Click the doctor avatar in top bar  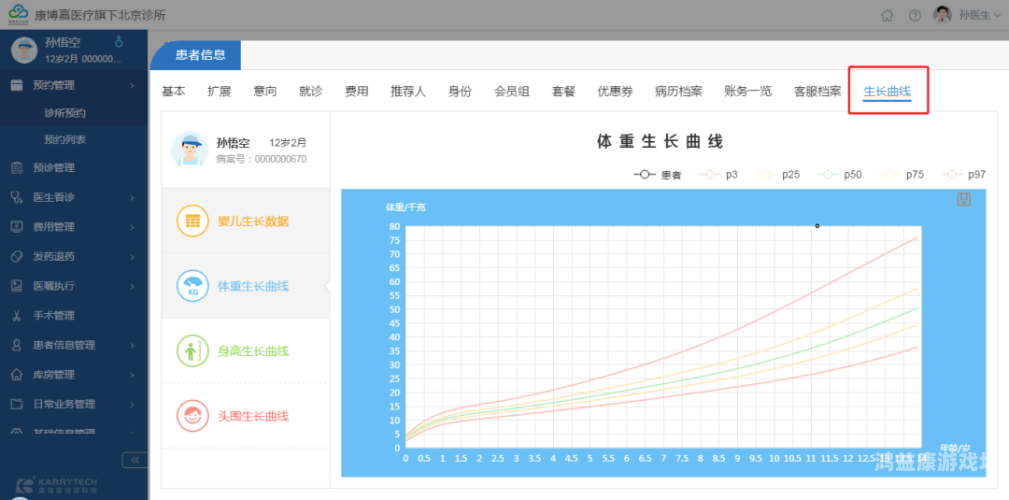point(942,15)
